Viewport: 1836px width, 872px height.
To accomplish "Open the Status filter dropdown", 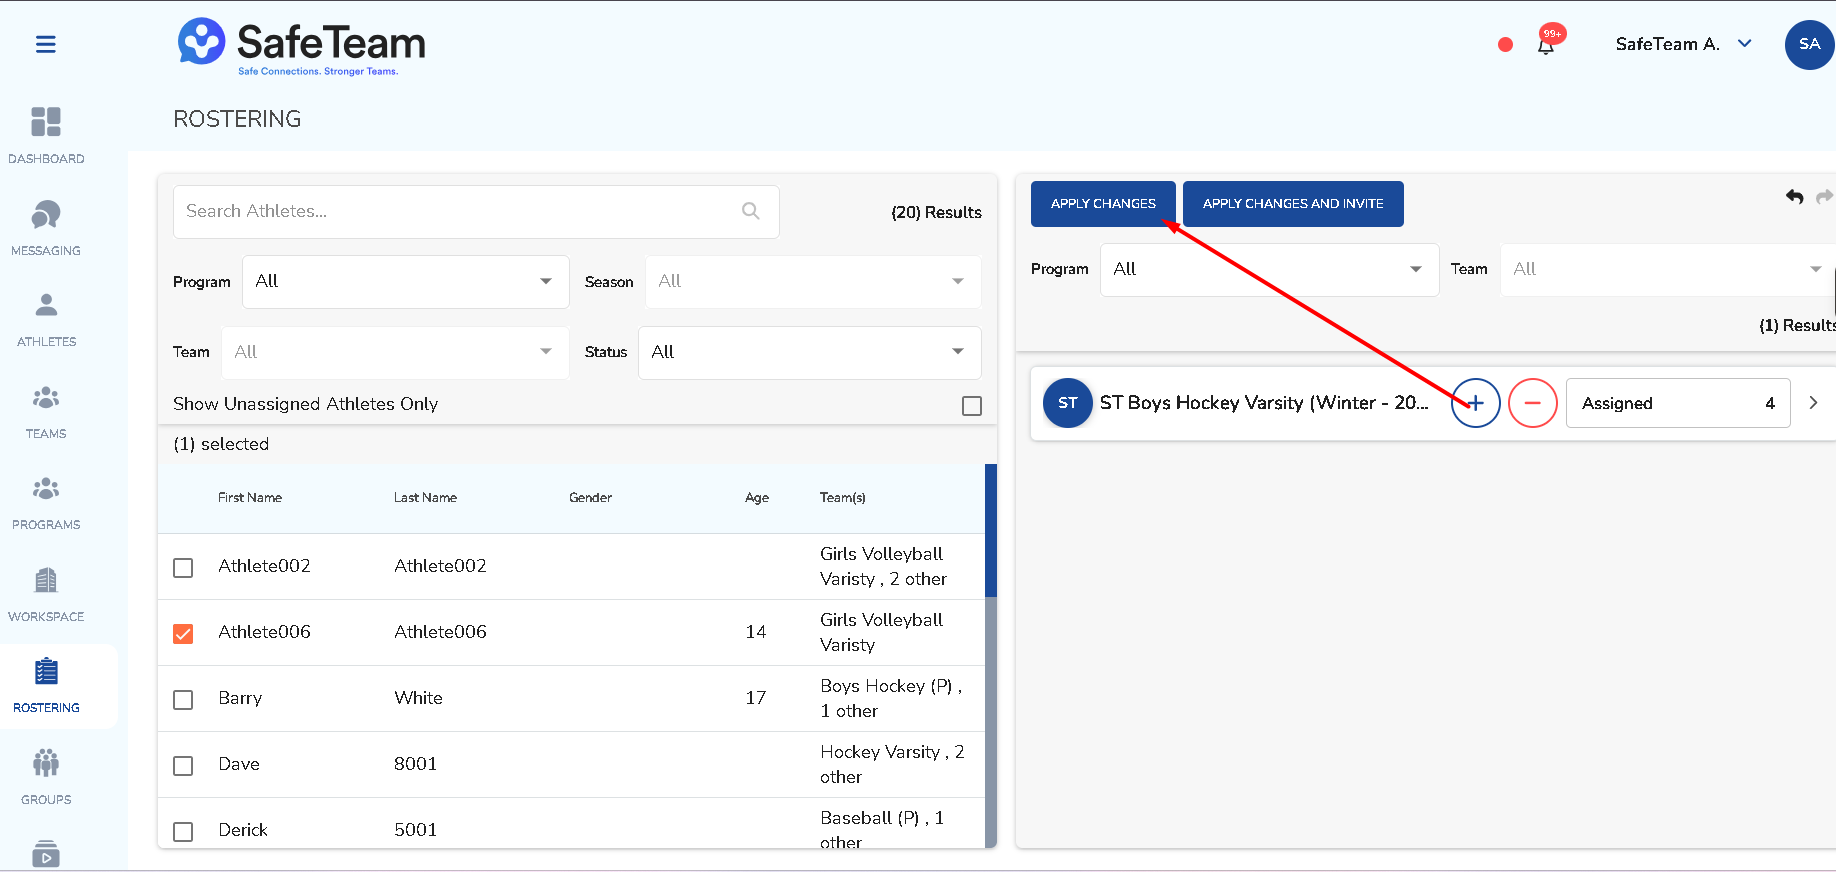I will [810, 353].
